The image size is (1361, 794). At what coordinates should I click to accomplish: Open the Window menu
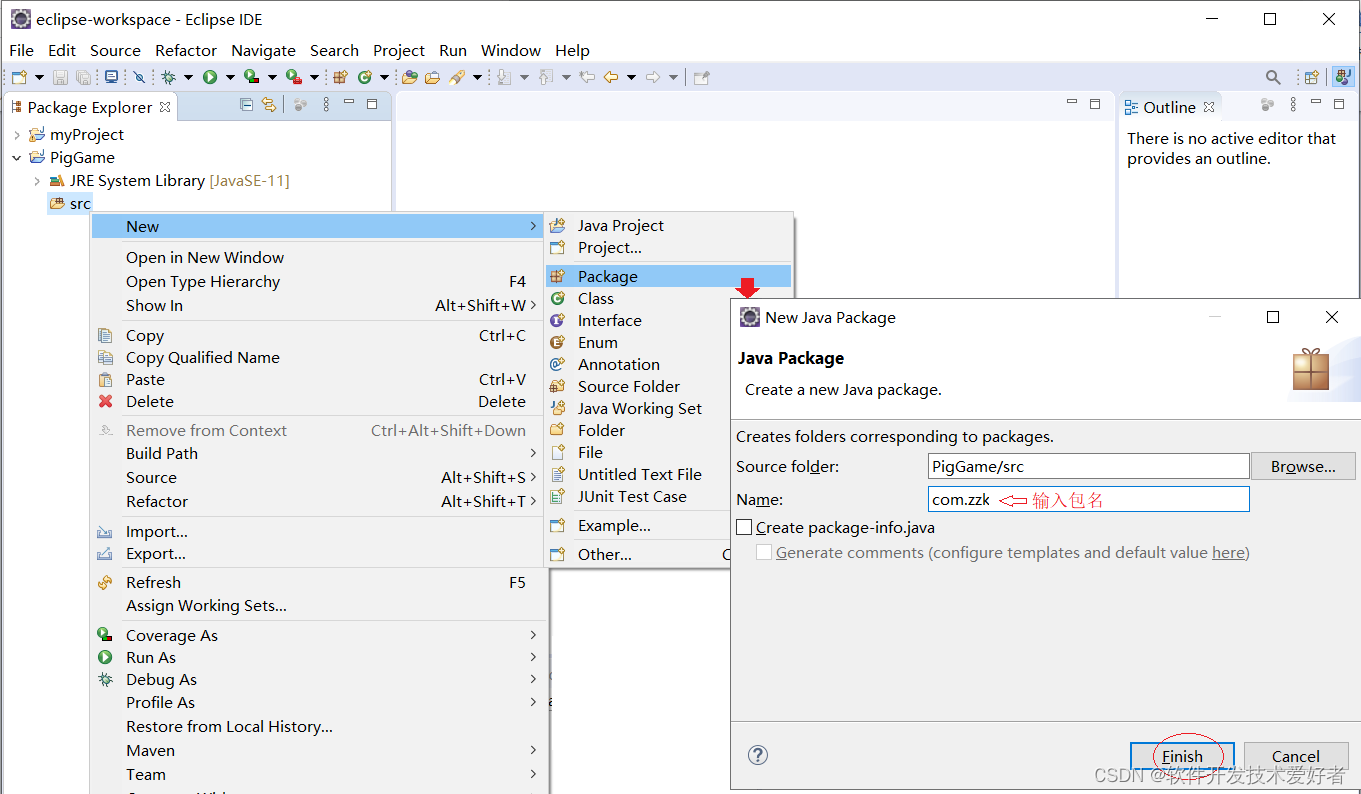[x=511, y=50]
